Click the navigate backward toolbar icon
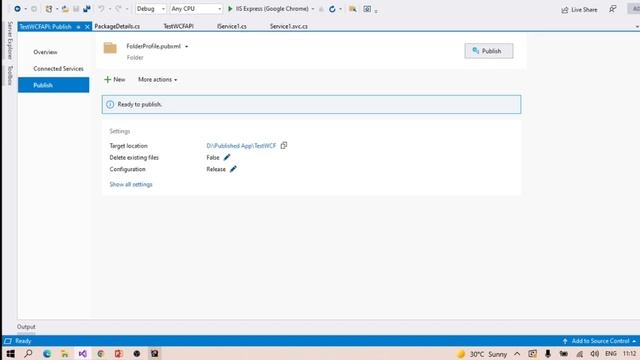 (x=17, y=9)
